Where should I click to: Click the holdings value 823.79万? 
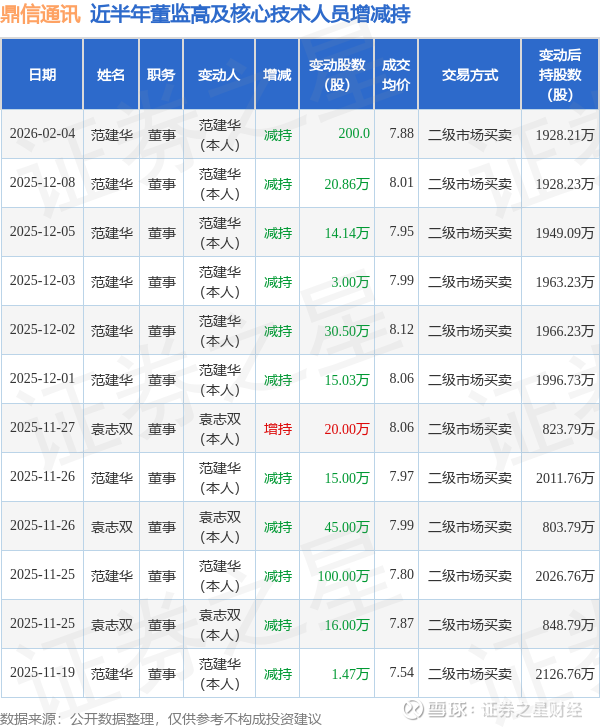click(x=568, y=429)
